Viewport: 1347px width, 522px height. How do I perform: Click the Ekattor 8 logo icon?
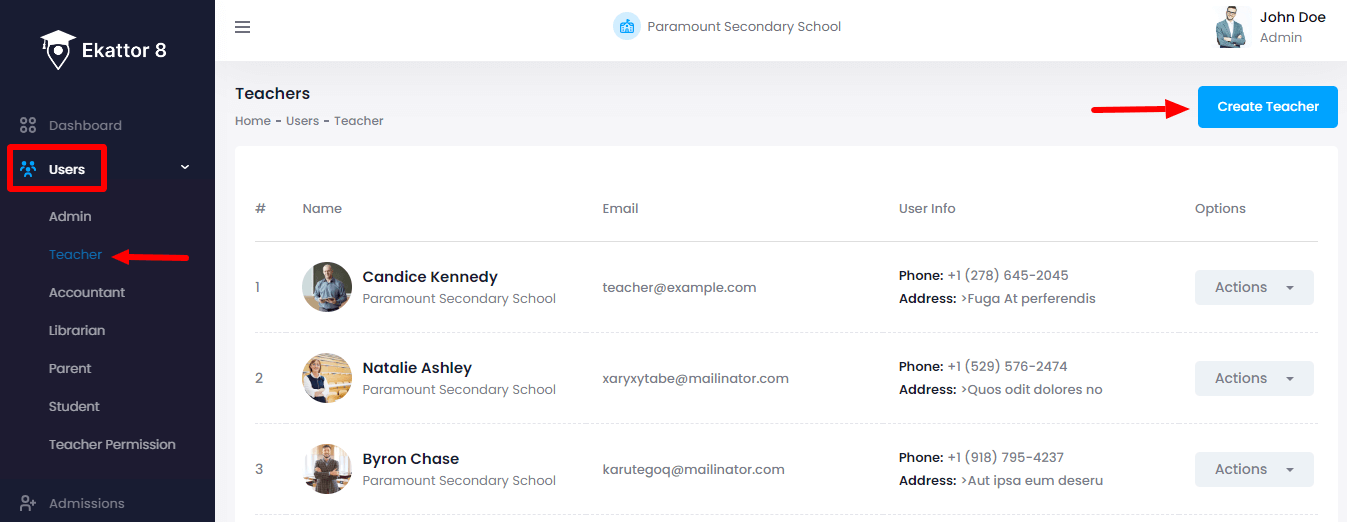coord(59,49)
